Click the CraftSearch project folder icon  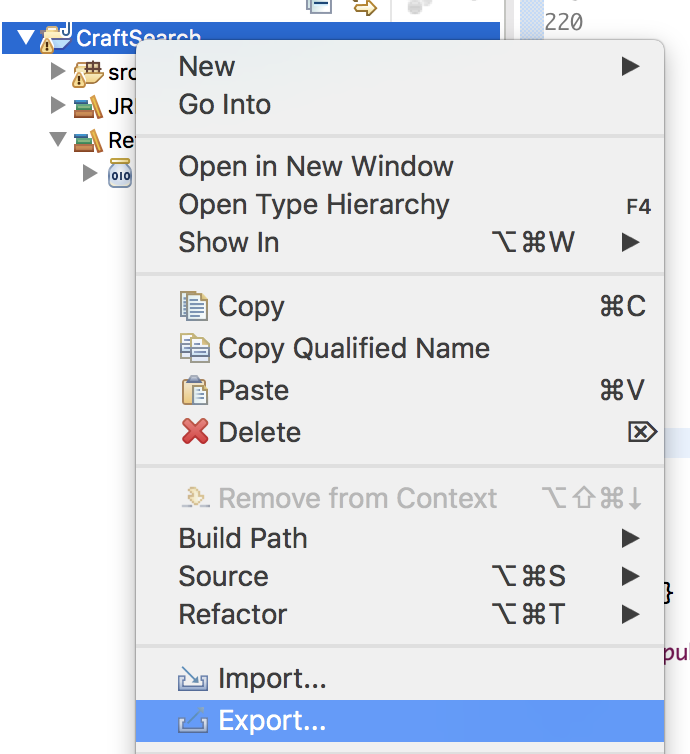[x=58, y=40]
